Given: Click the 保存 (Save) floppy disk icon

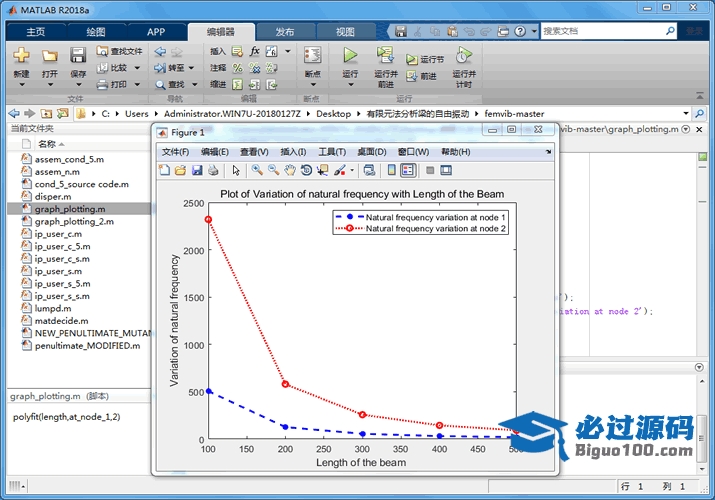Looking at the screenshot, I should 78,56.
